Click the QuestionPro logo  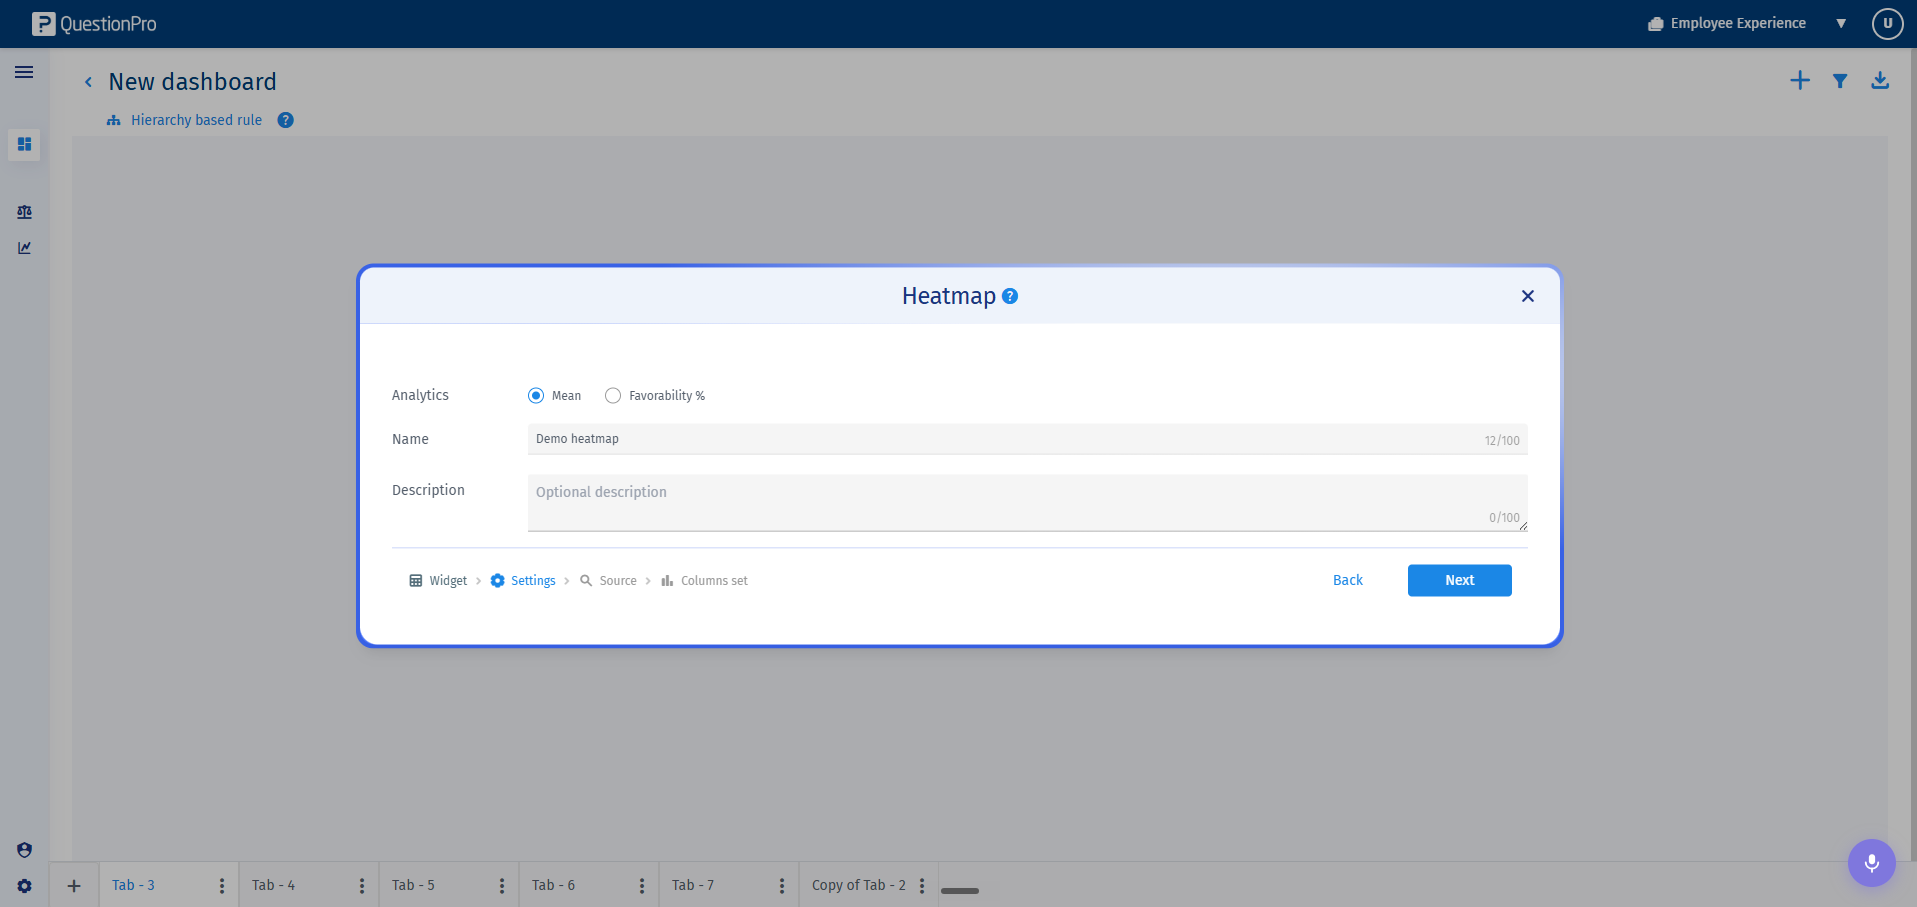(x=94, y=24)
